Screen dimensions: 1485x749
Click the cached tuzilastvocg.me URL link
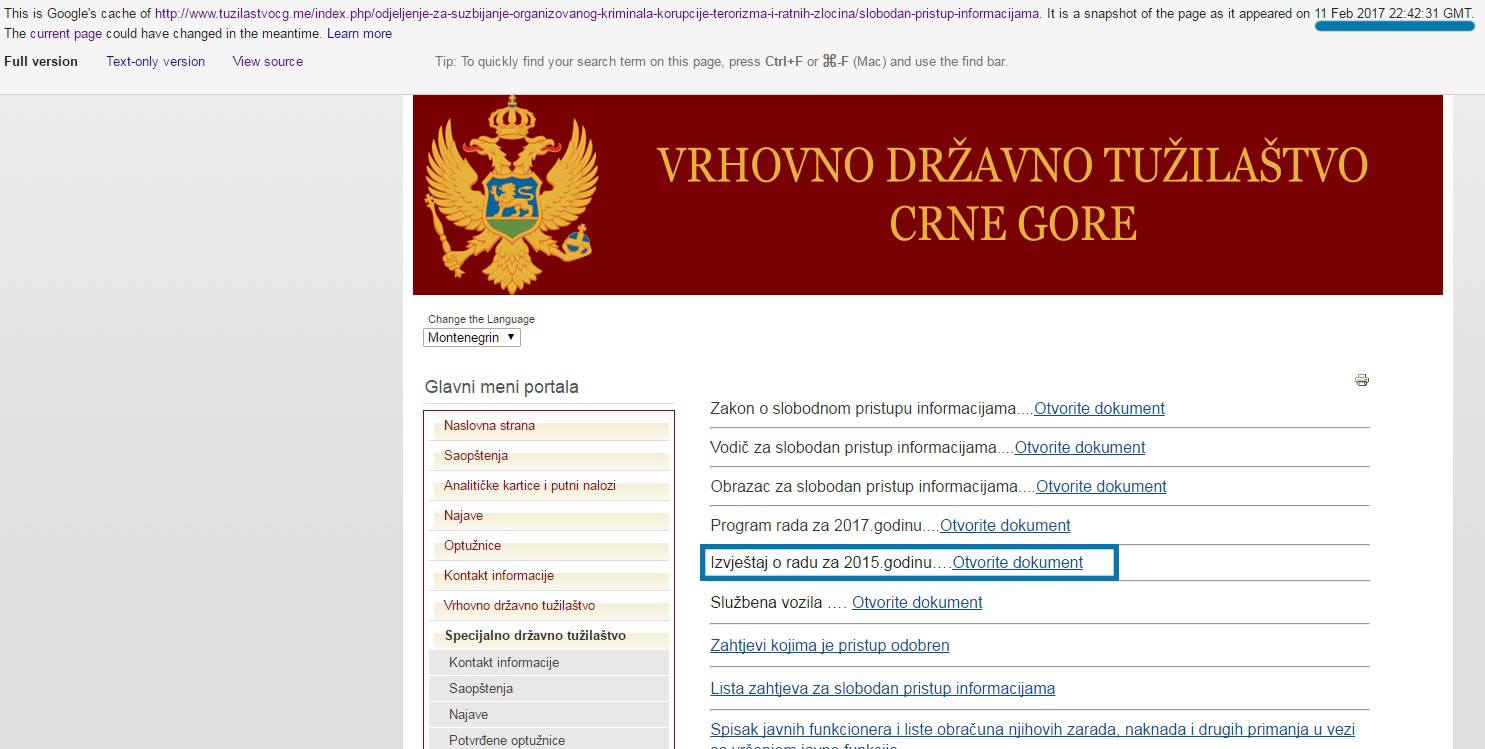tap(597, 14)
